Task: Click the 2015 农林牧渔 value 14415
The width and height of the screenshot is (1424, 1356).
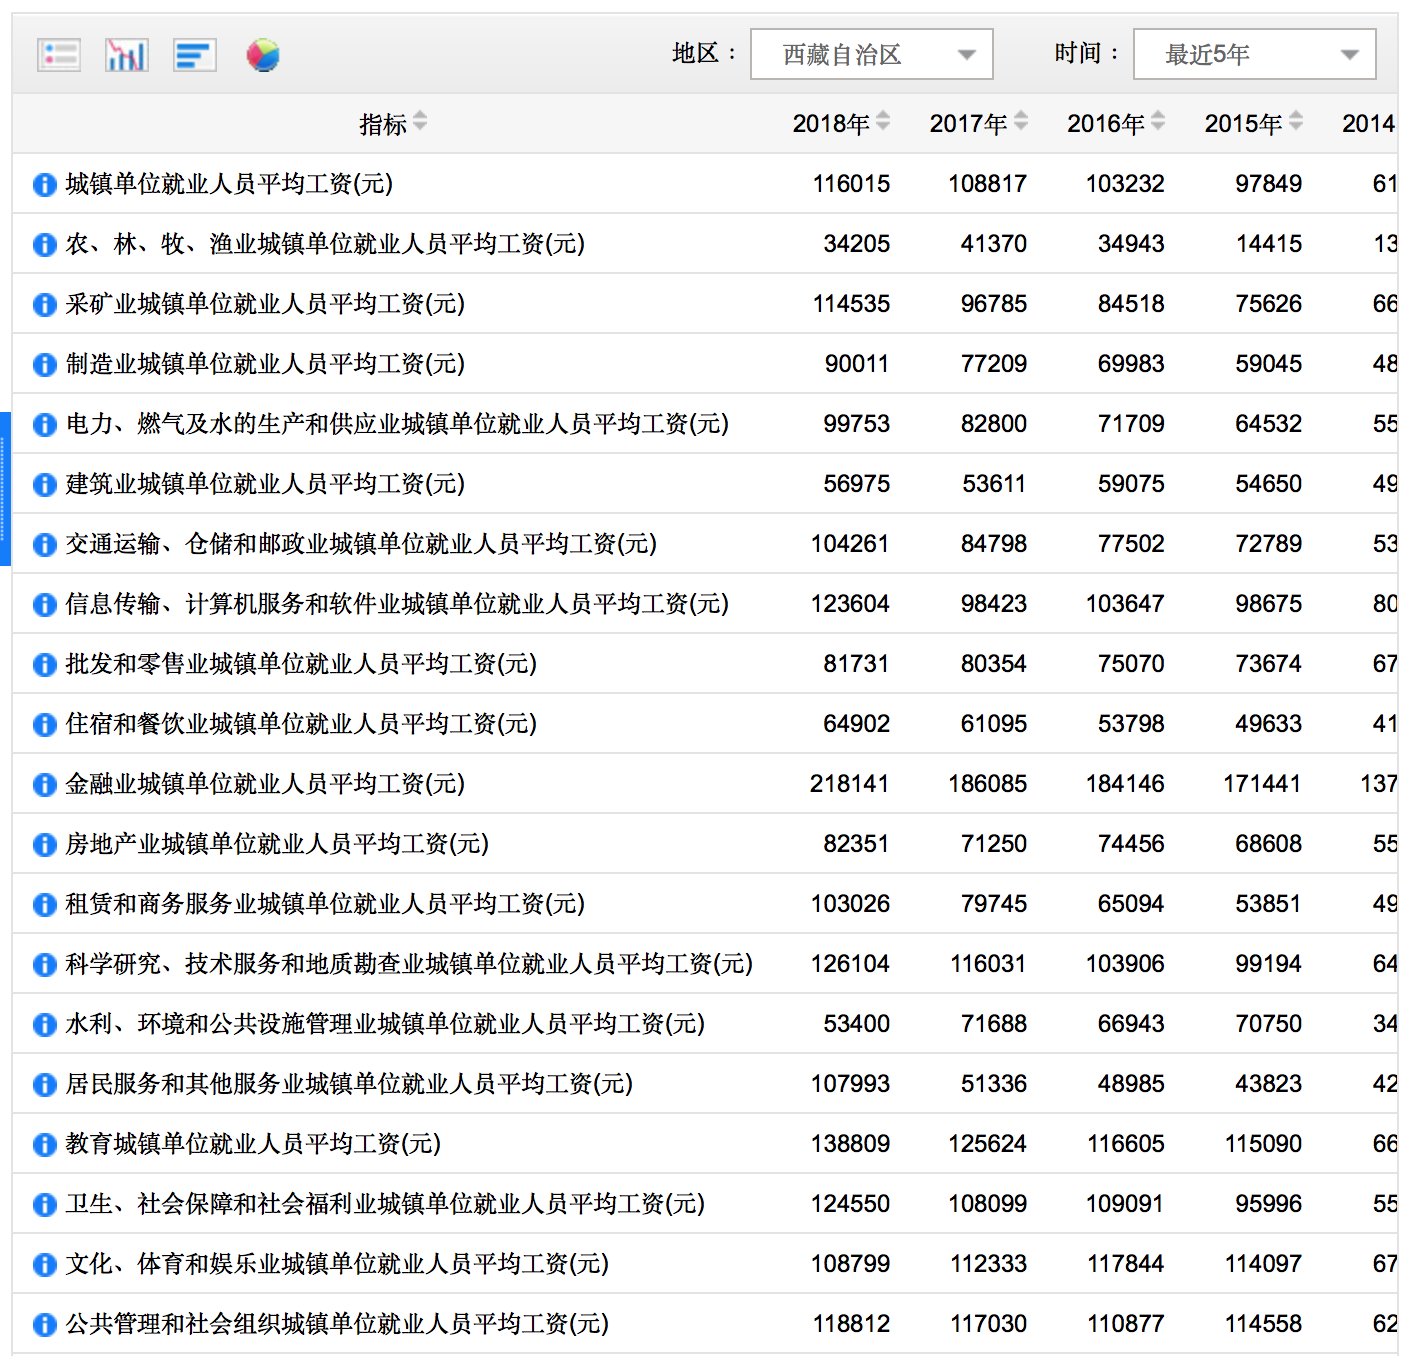Action: [1269, 244]
